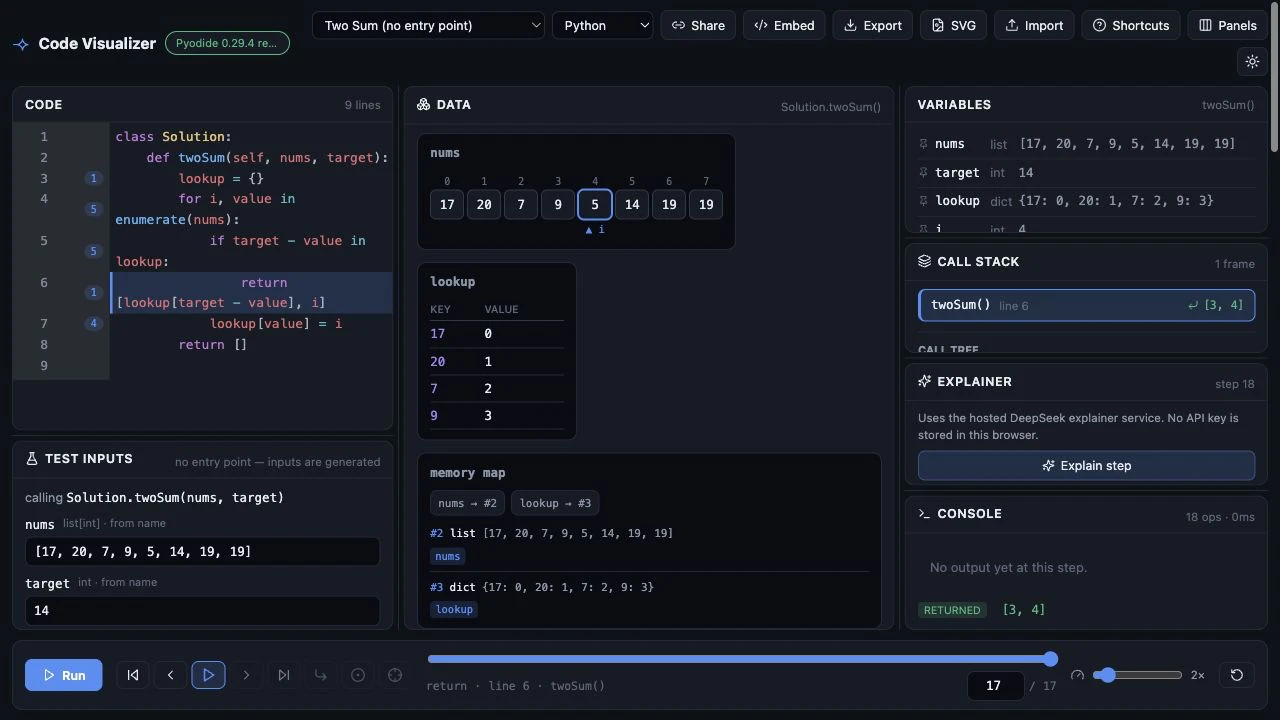Click the circle-dot breakpoint icon
Image resolution: width=1280 pixels, height=720 pixels.
point(358,675)
